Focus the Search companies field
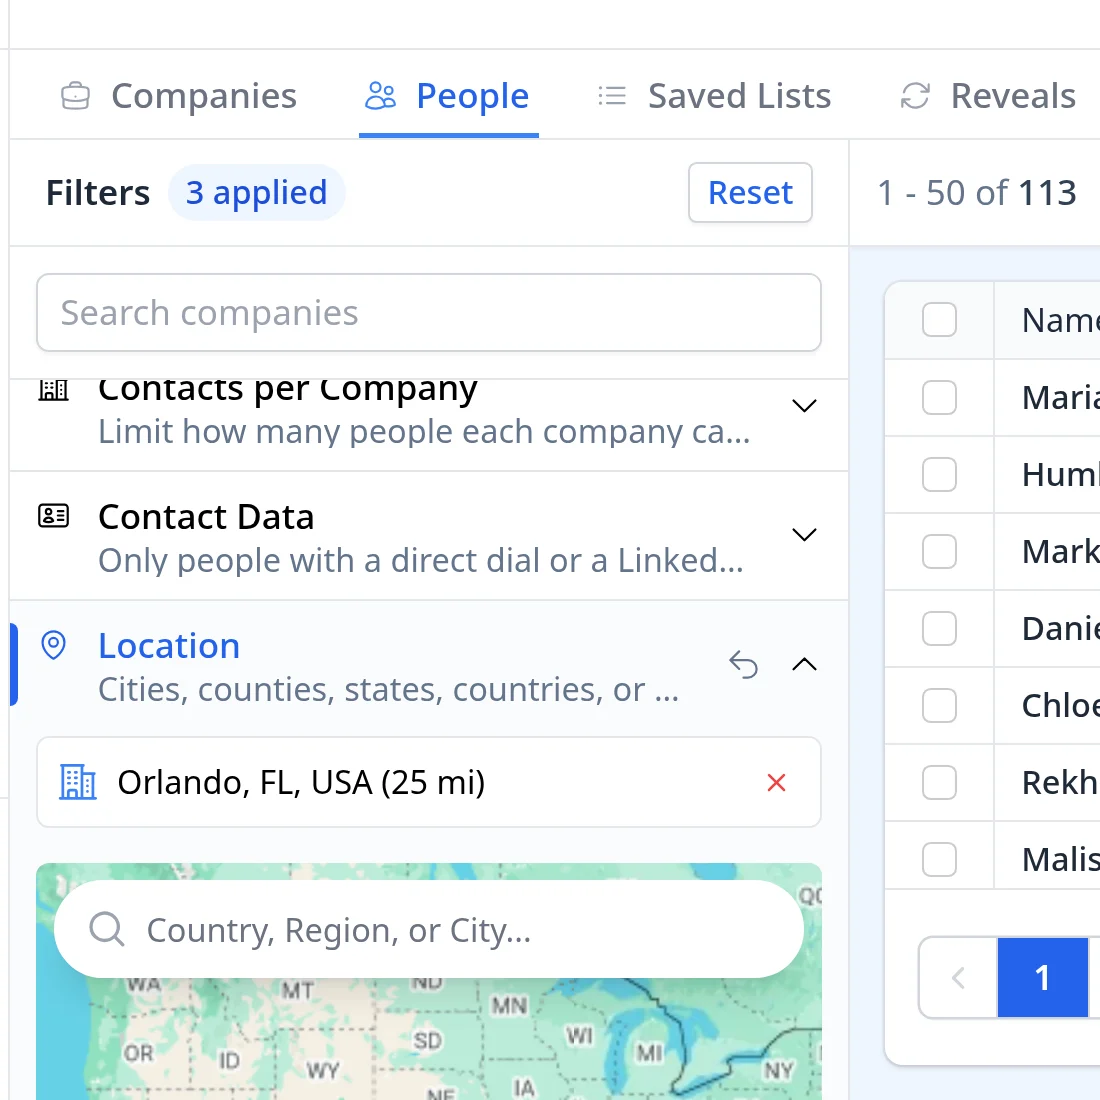The height and width of the screenshot is (1100, 1100). pos(429,313)
